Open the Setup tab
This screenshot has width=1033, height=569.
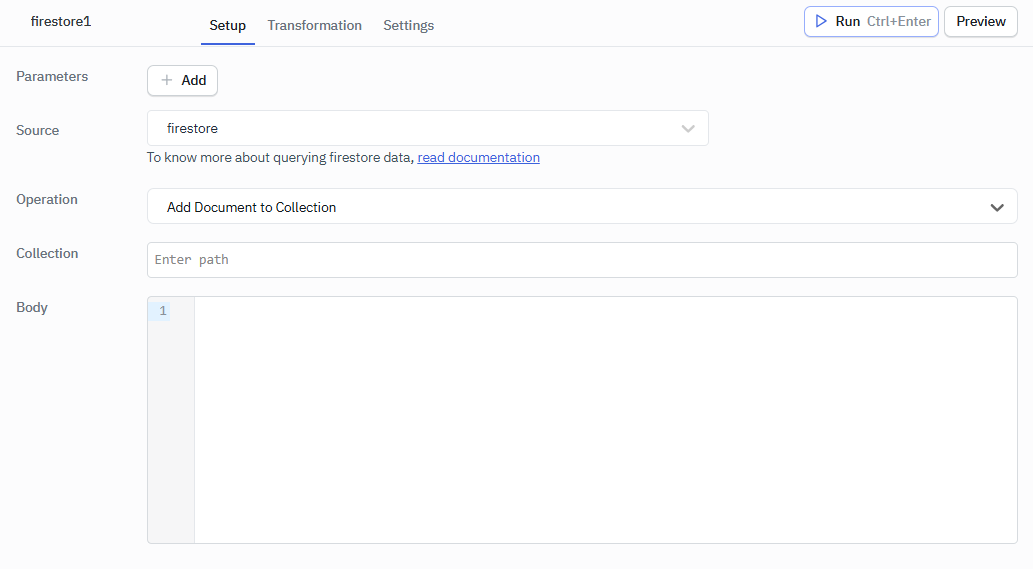pyautogui.click(x=227, y=25)
